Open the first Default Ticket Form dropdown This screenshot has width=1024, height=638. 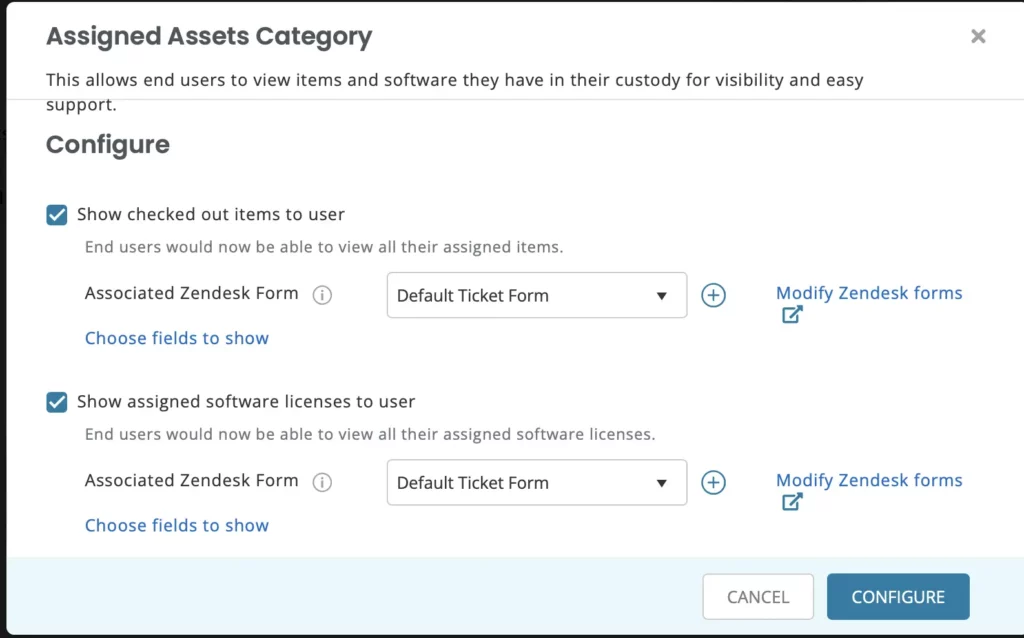click(x=536, y=295)
